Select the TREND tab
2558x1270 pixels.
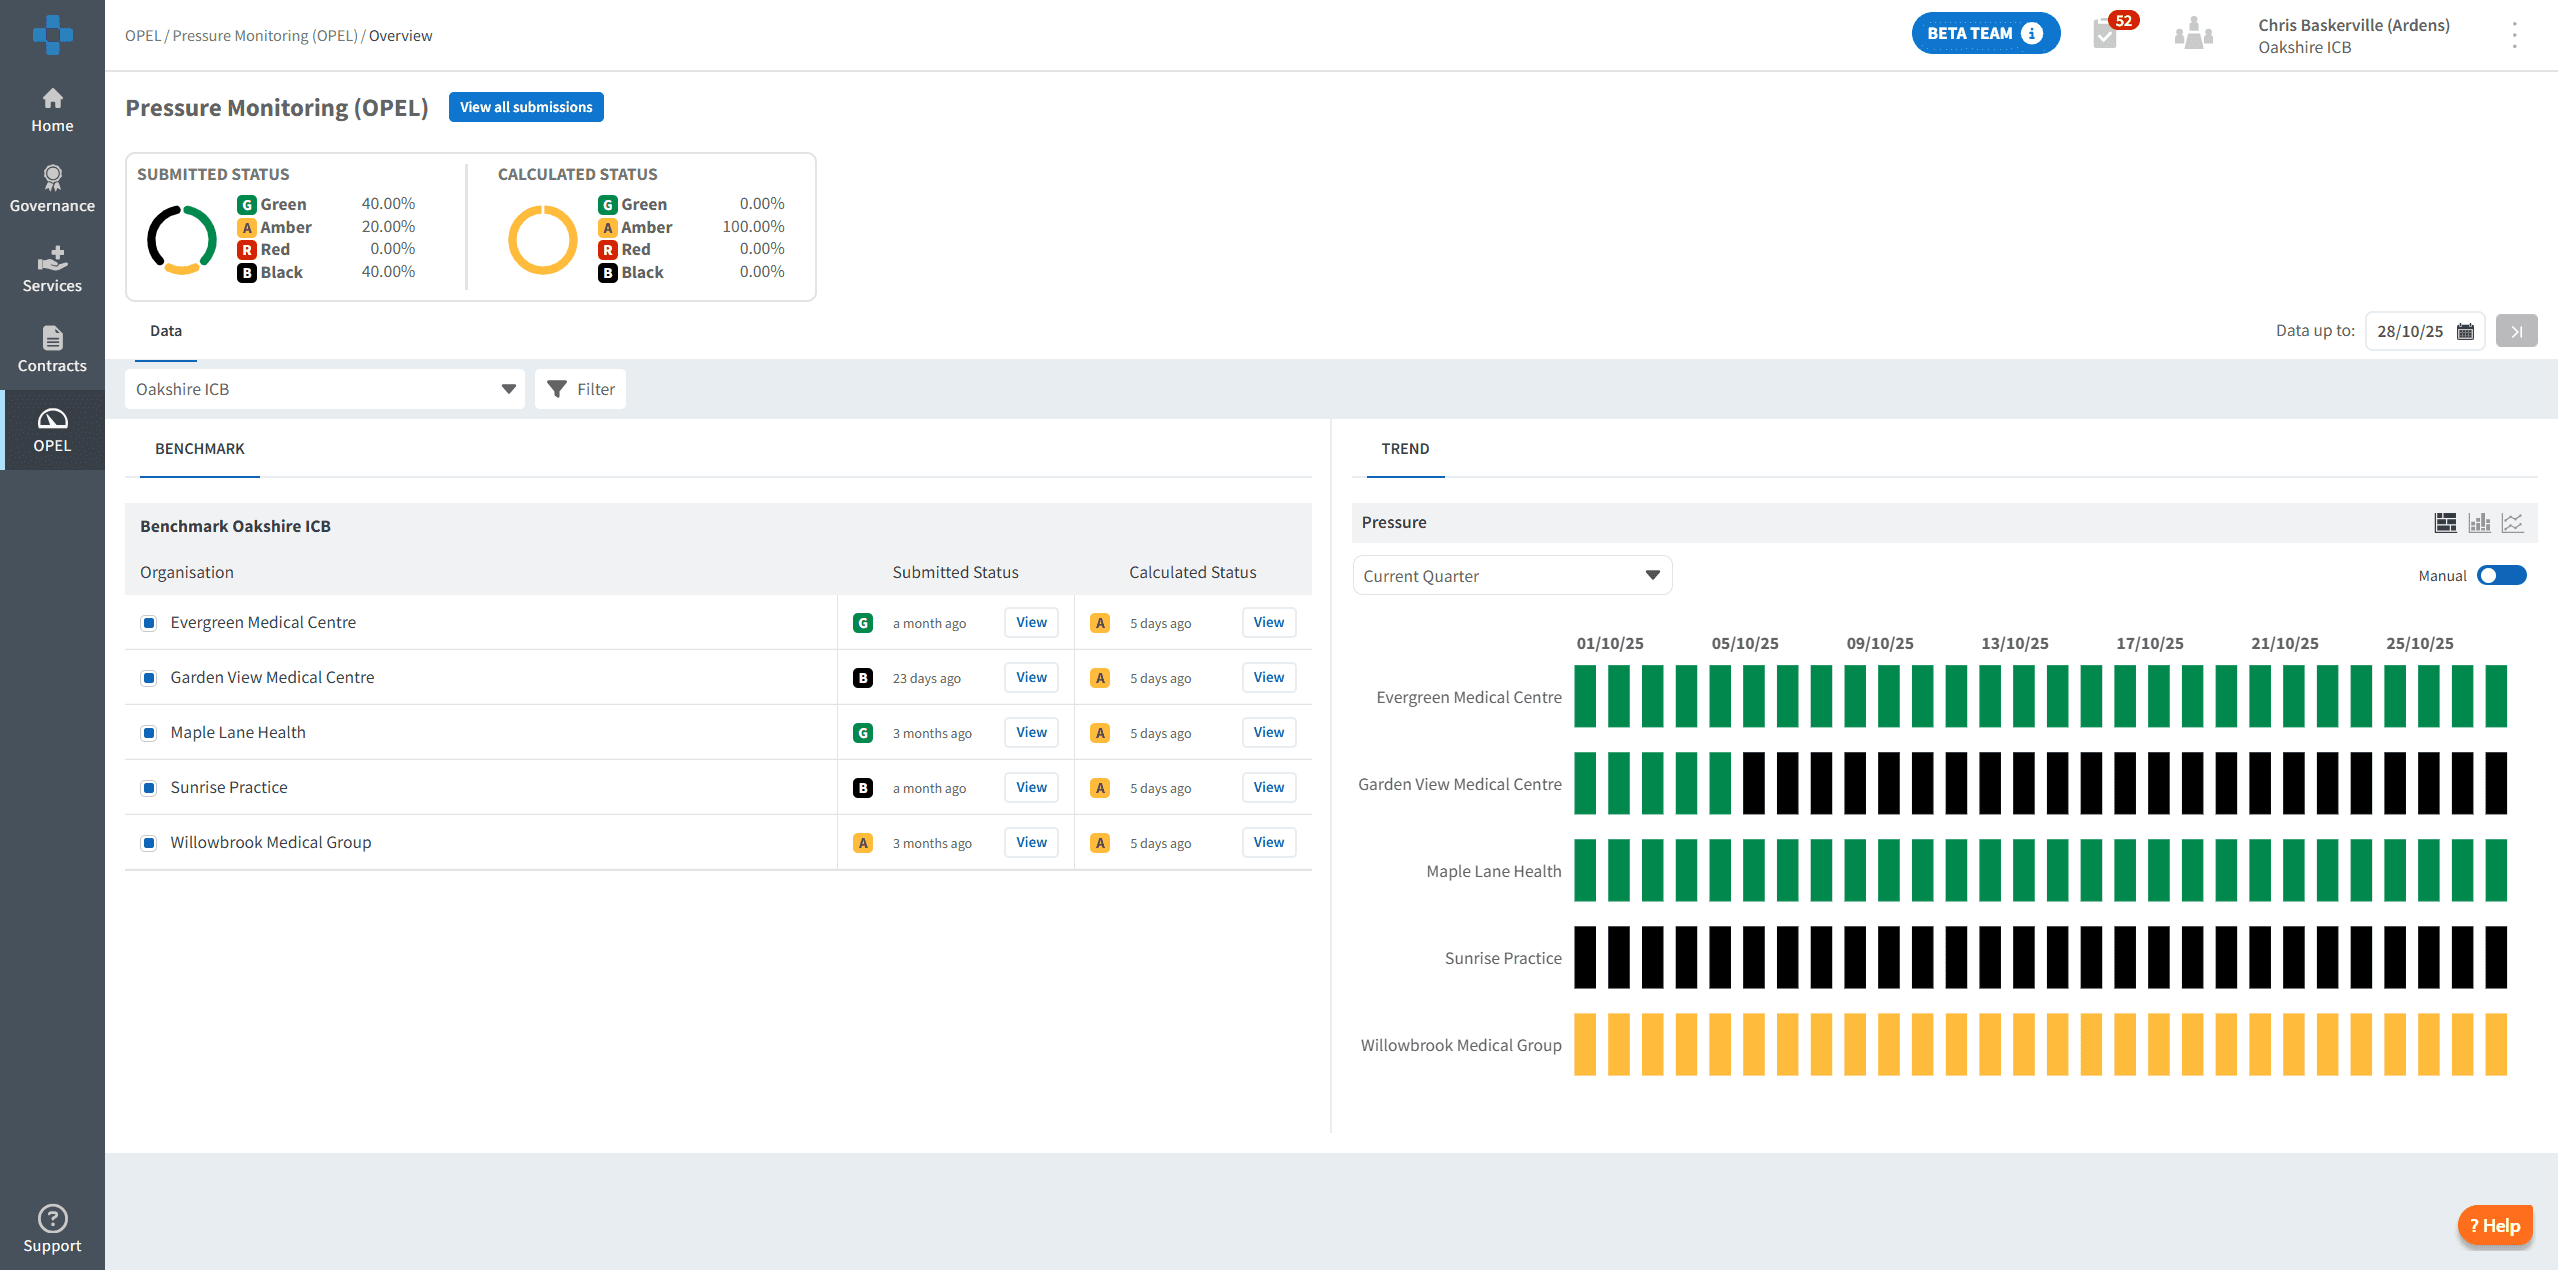pyautogui.click(x=1405, y=449)
